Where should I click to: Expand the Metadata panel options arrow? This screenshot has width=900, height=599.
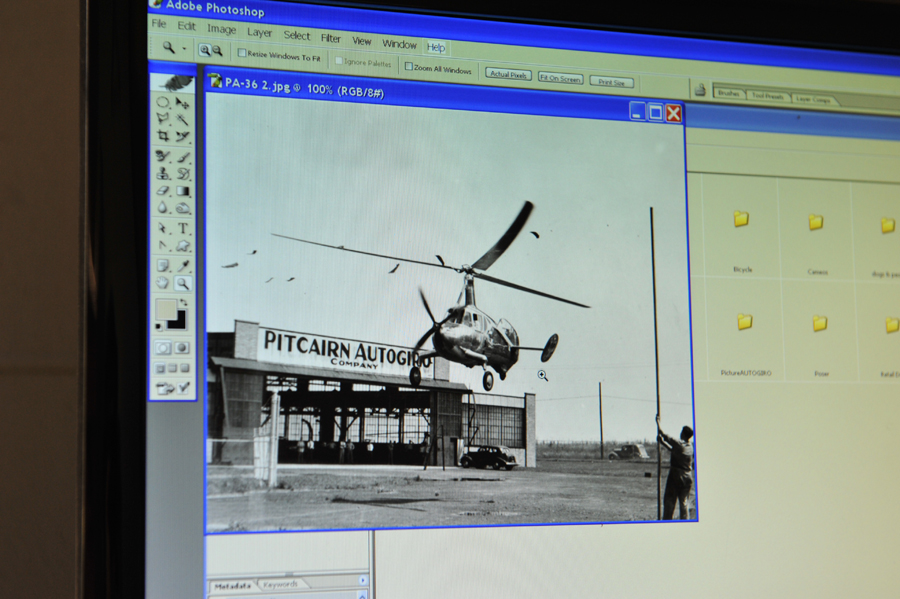pyautogui.click(x=362, y=580)
